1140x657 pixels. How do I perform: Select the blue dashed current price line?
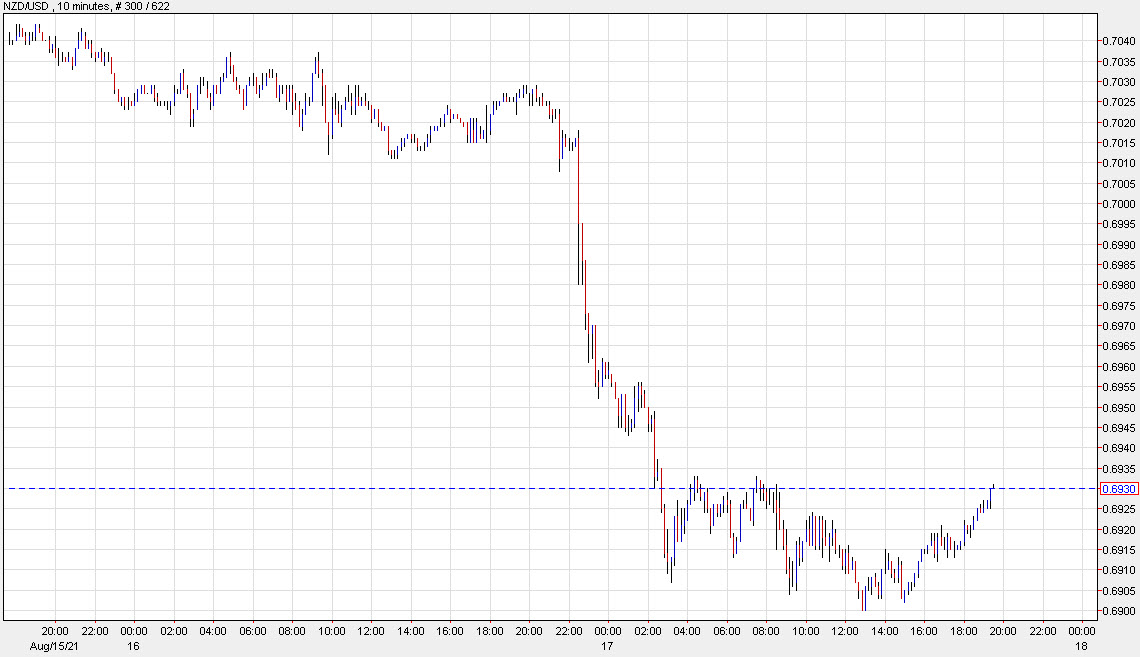[400, 488]
